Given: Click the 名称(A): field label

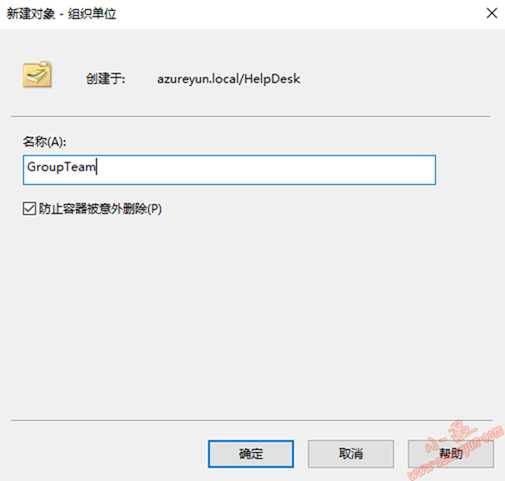Looking at the screenshot, I should point(44,142).
